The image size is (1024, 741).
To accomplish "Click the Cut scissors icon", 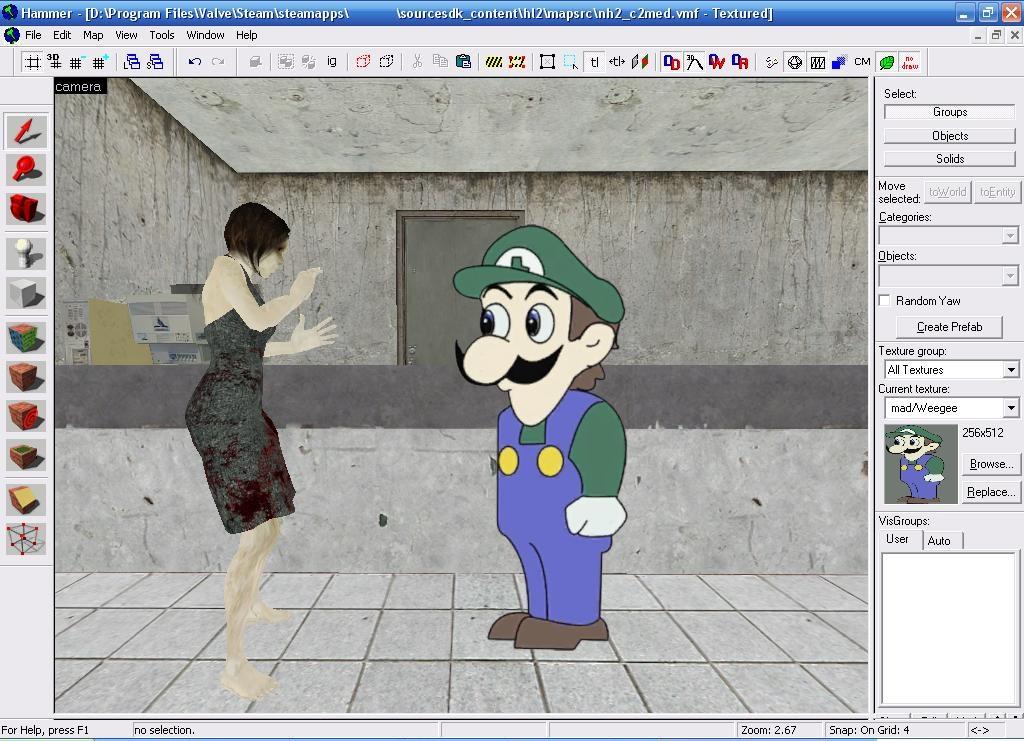I will (417, 62).
